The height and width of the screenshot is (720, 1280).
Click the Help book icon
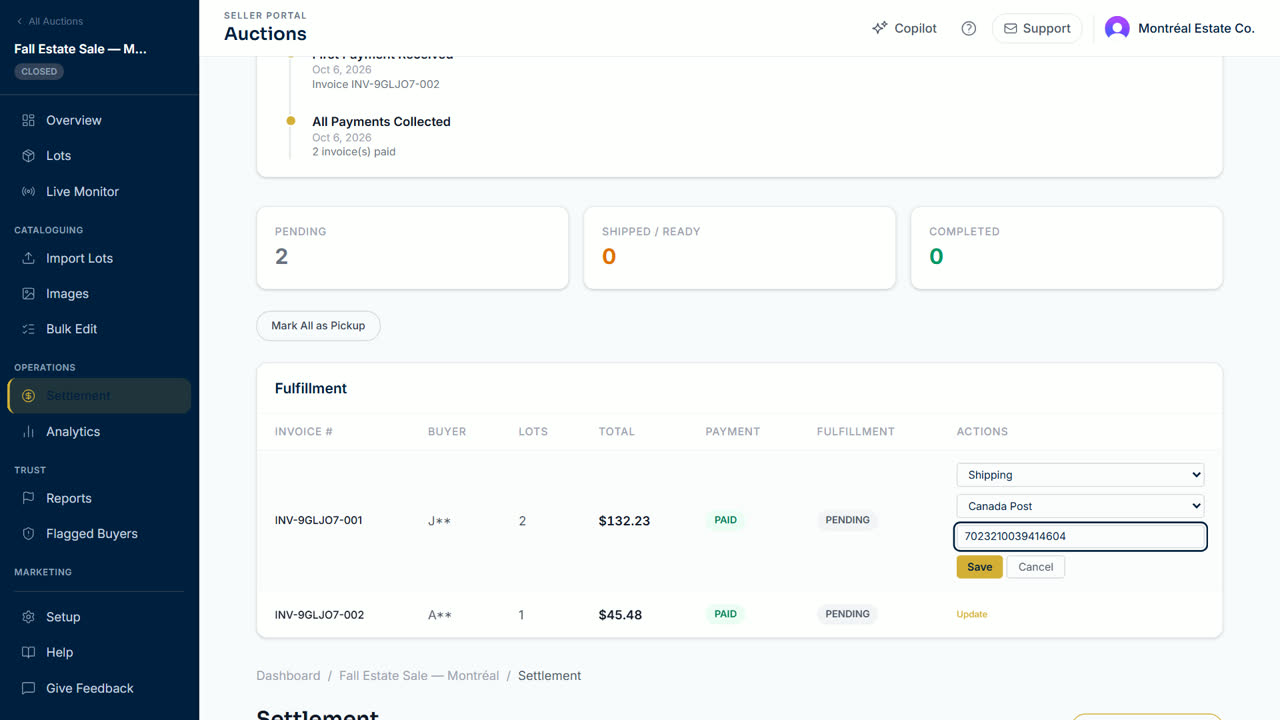pos(28,652)
